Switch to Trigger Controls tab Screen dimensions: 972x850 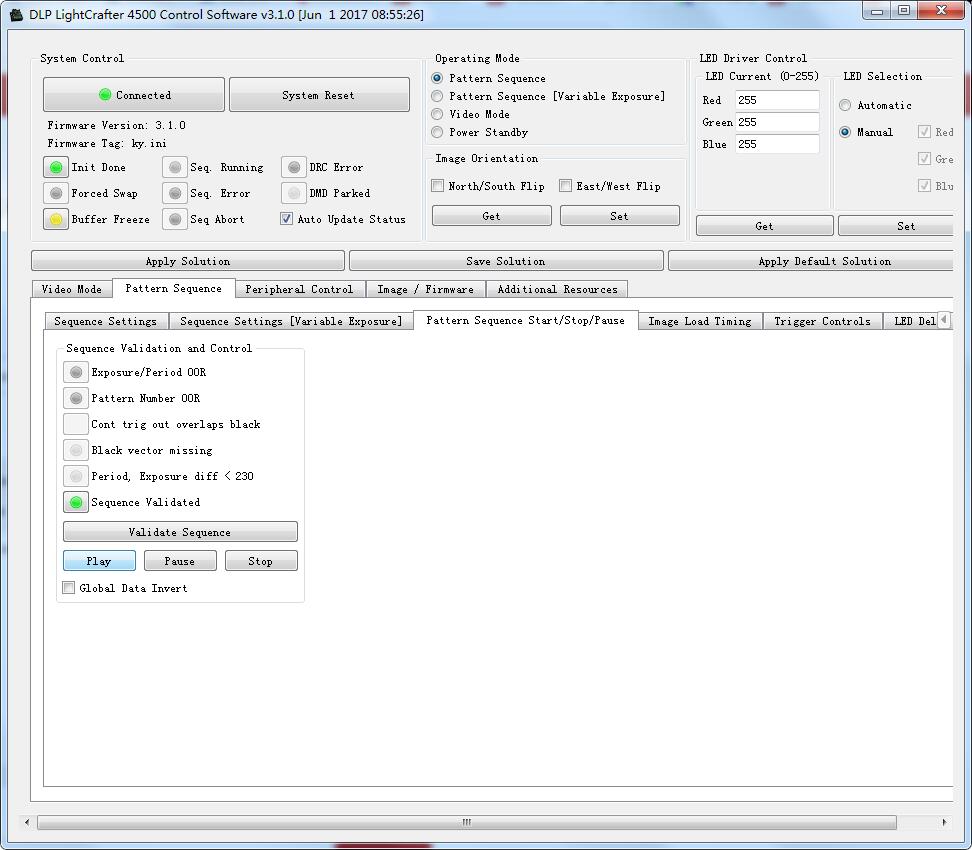(x=822, y=321)
